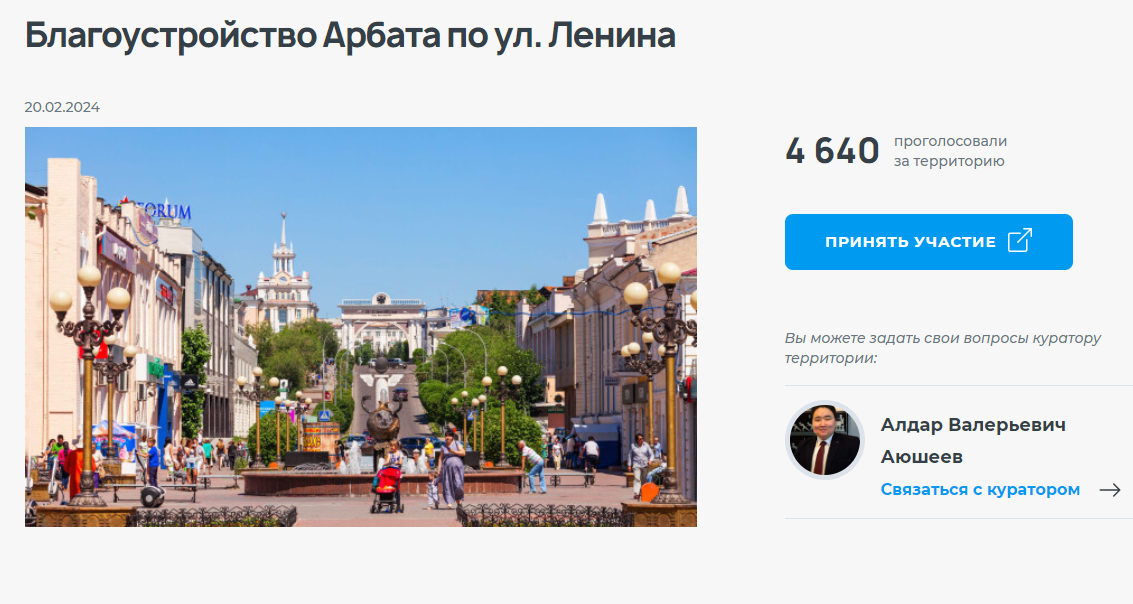Click the vote count 4 640
1133x604 pixels.
click(832, 151)
